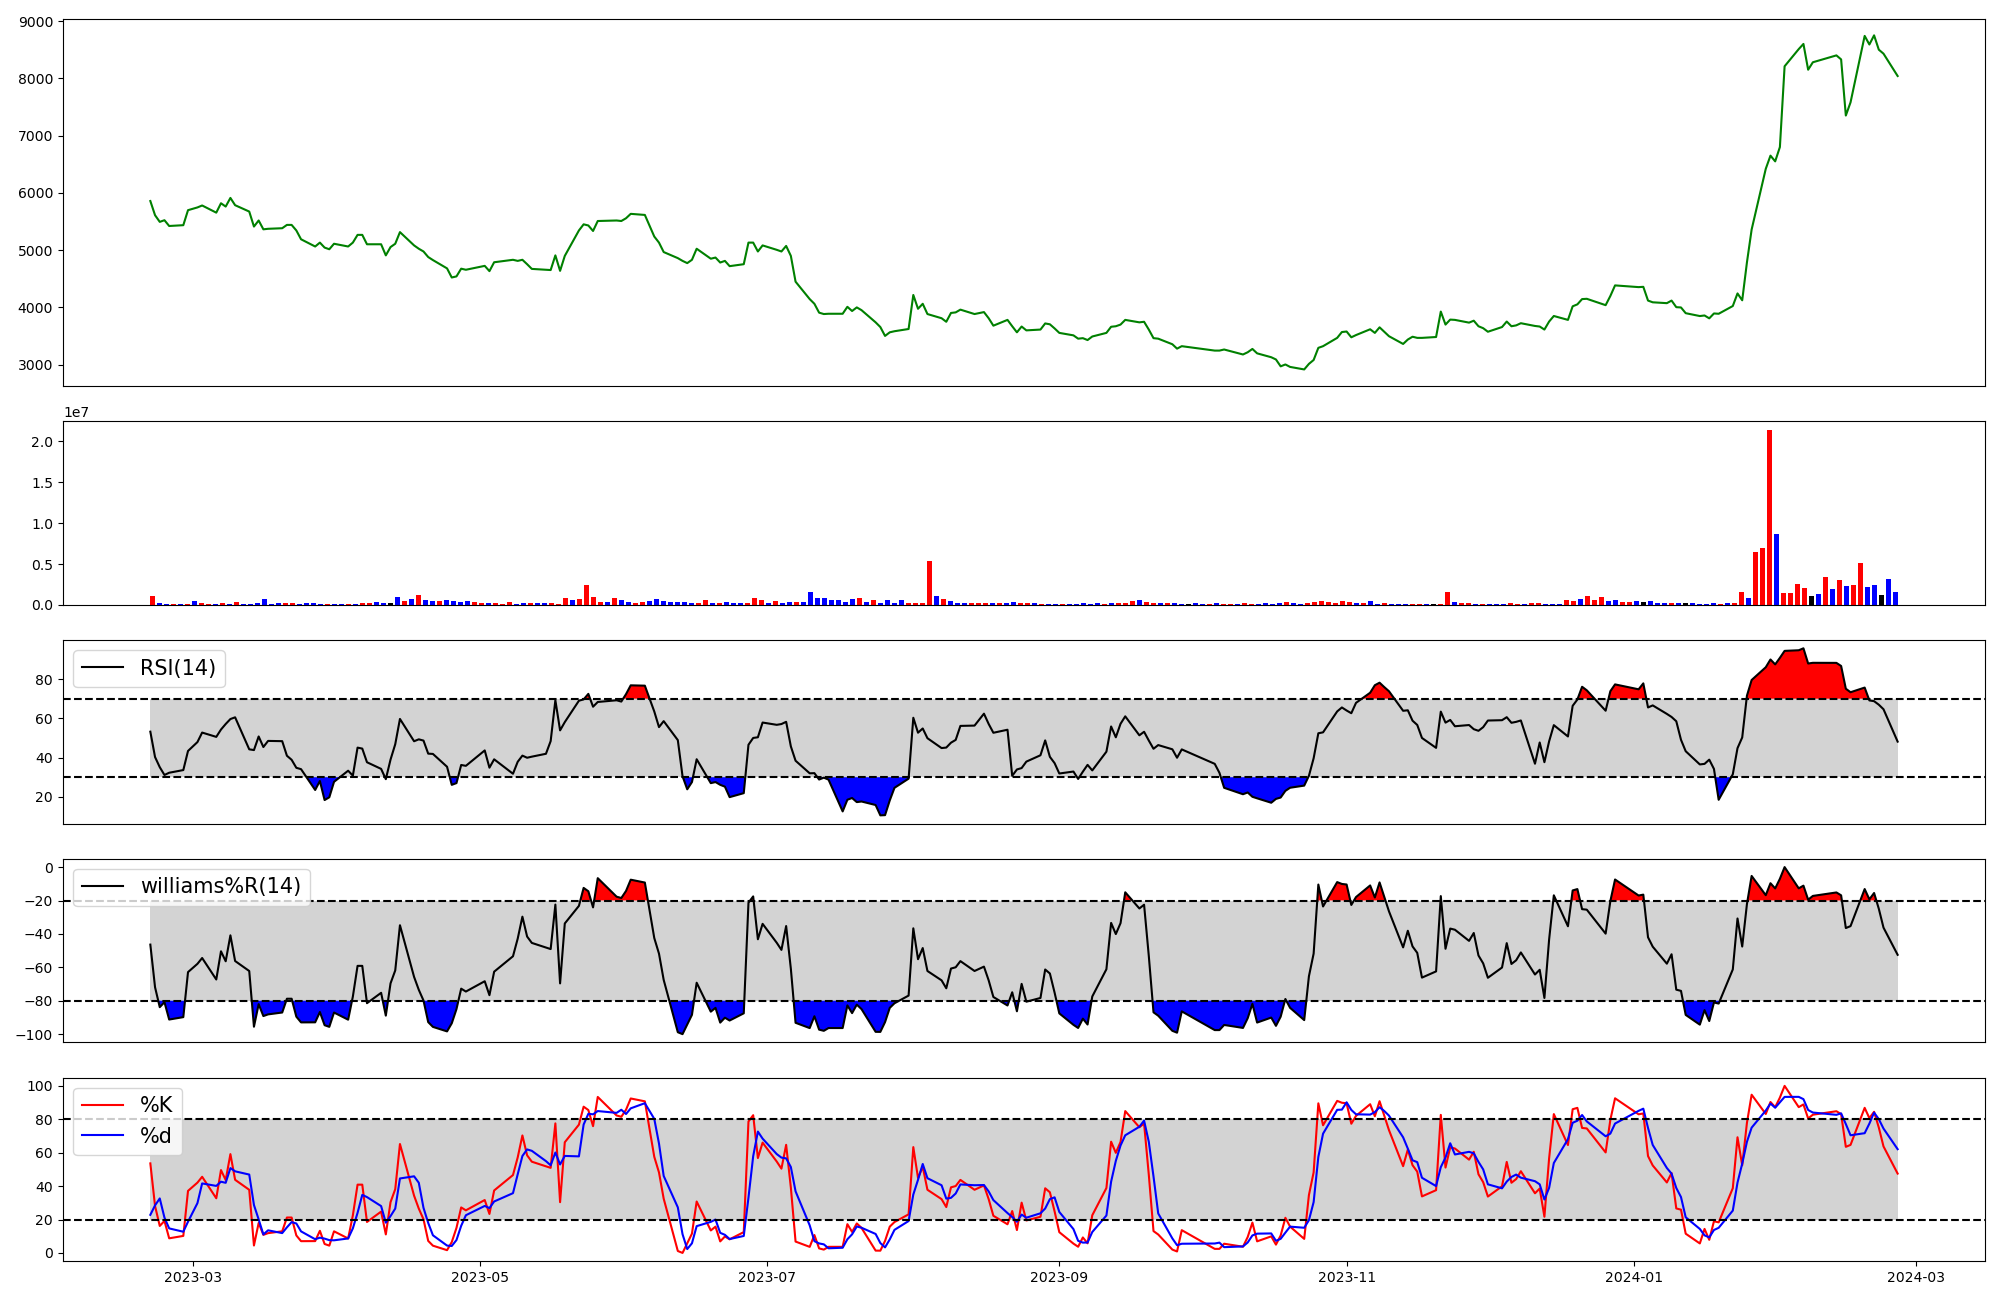Click the blue %d legend line swatch
Image resolution: width=2000 pixels, height=1300 pixels.
coord(102,1136)
